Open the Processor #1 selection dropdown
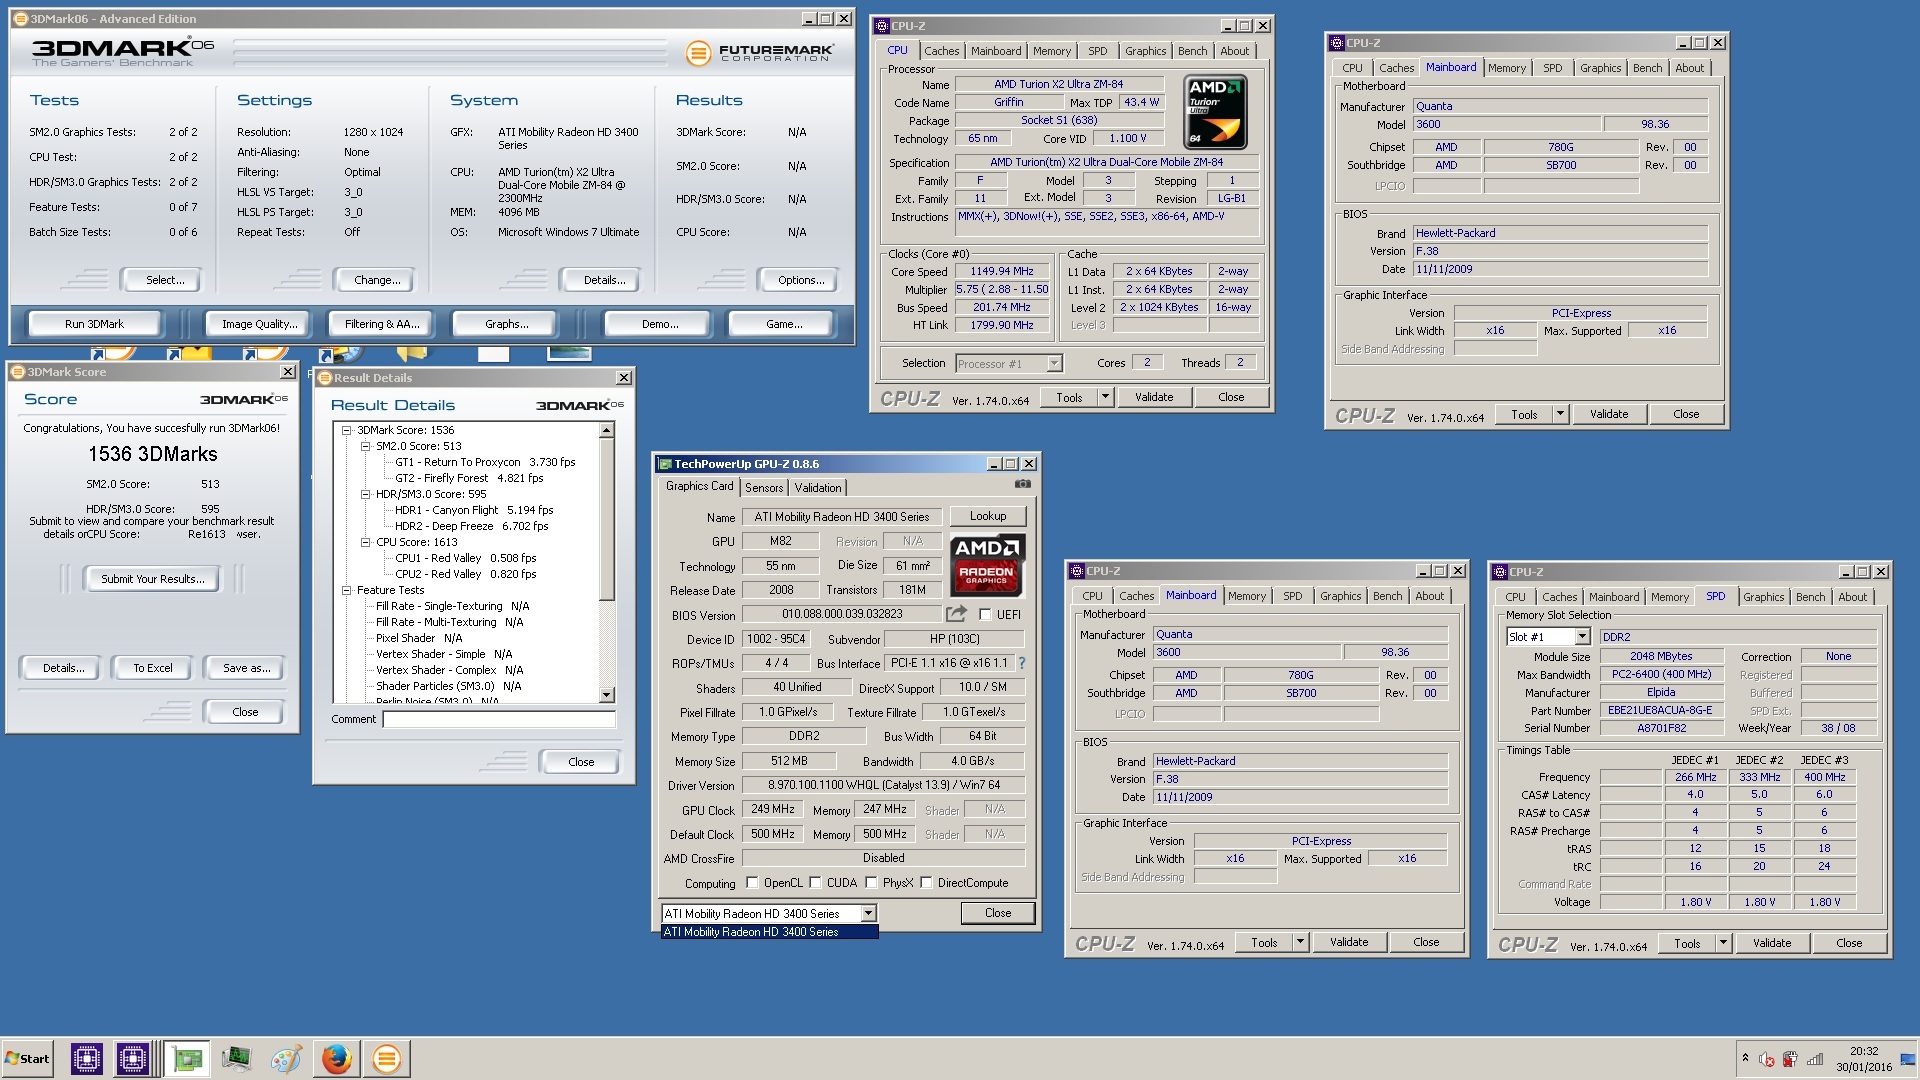Image resolution: width=1920 pixels, height=1080 pixels. click(x=1054, y=364)
